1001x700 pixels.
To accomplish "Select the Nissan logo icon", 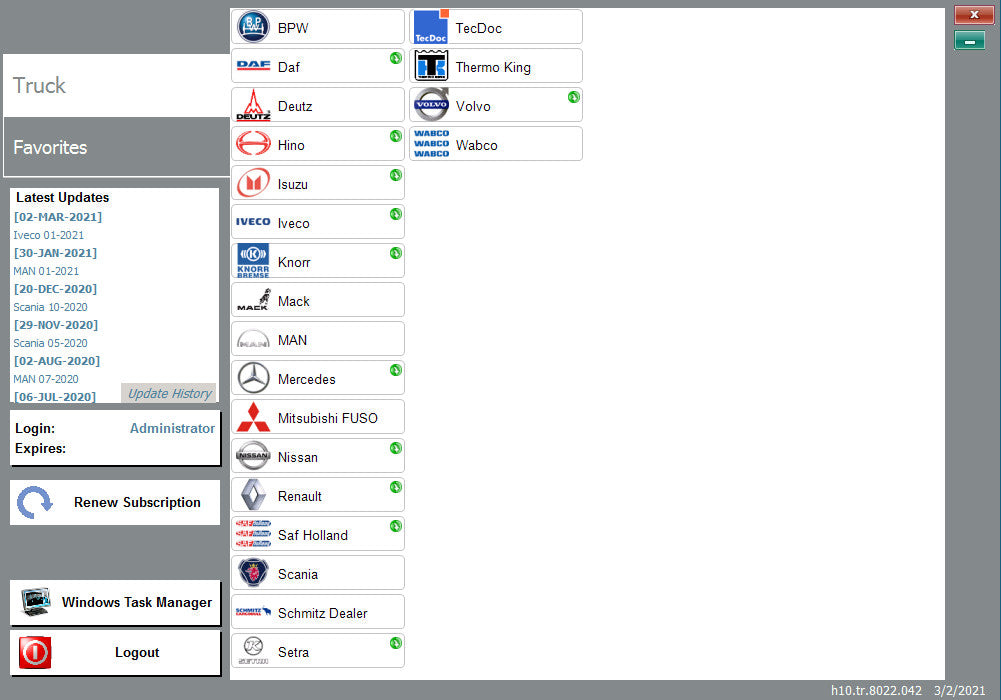I will point(253,456).
